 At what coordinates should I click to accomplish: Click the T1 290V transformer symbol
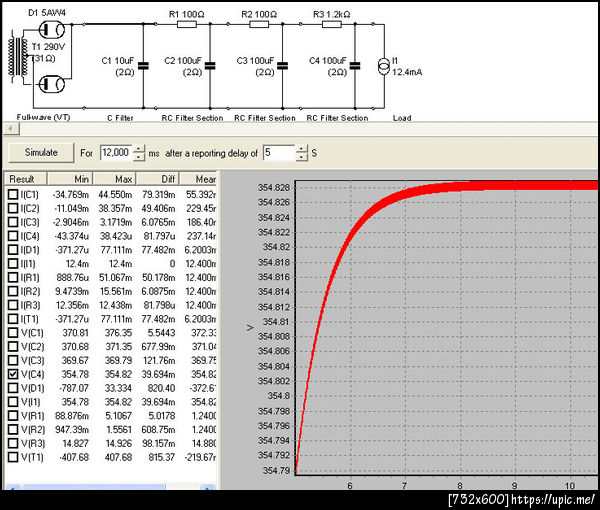(18, 57)
